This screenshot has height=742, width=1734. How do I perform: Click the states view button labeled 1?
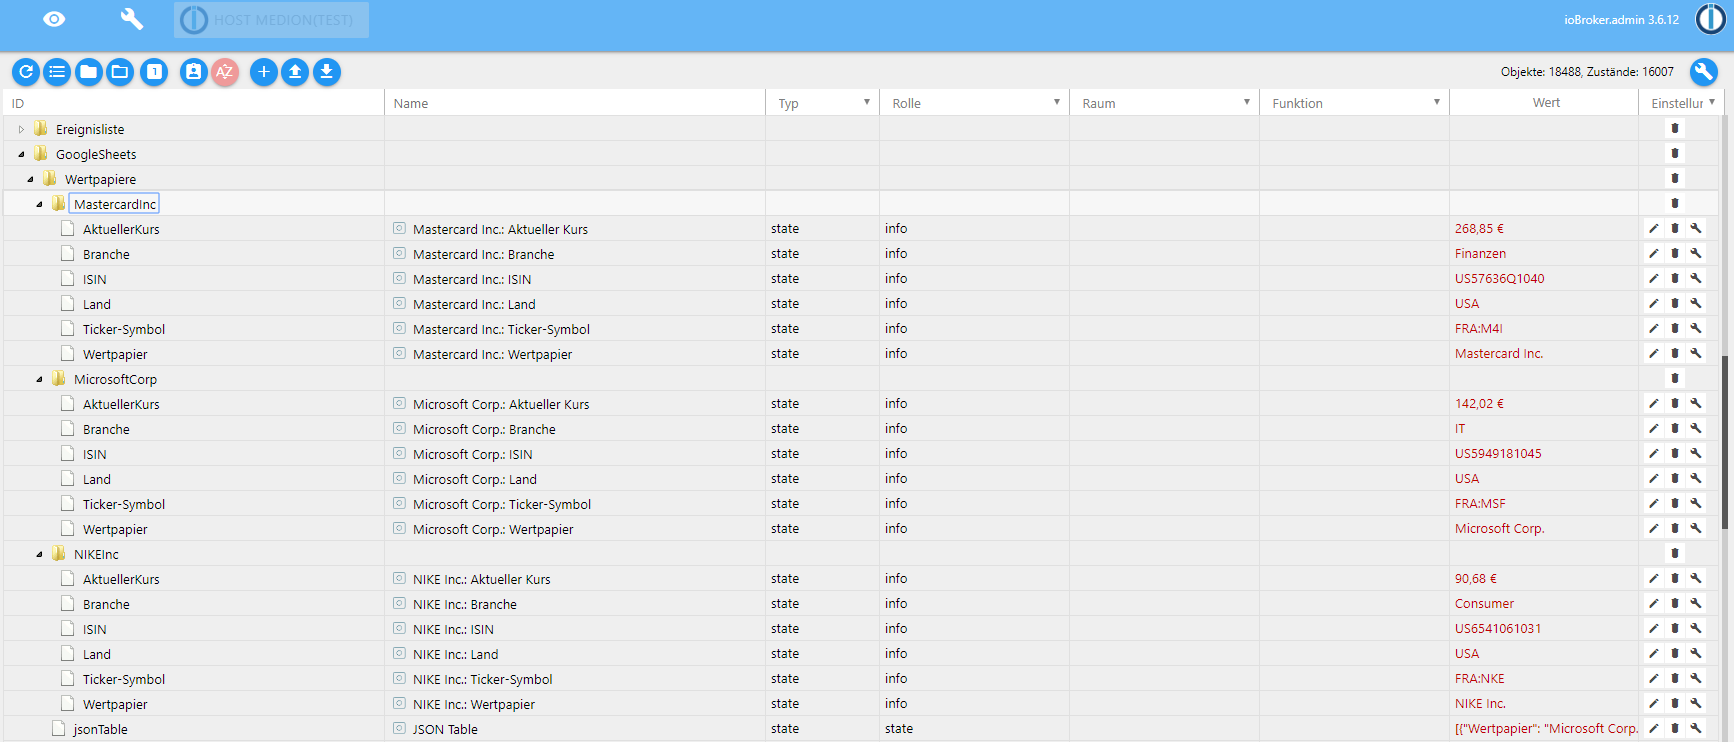154,71
